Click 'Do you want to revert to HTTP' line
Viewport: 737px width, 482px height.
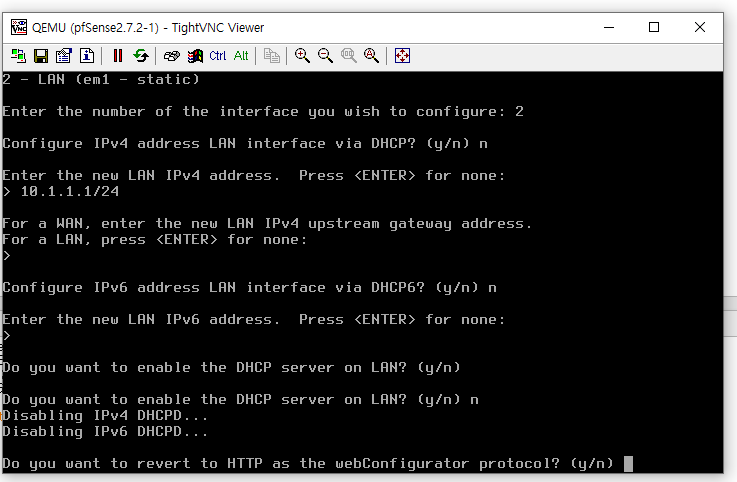tap(308, 464)
